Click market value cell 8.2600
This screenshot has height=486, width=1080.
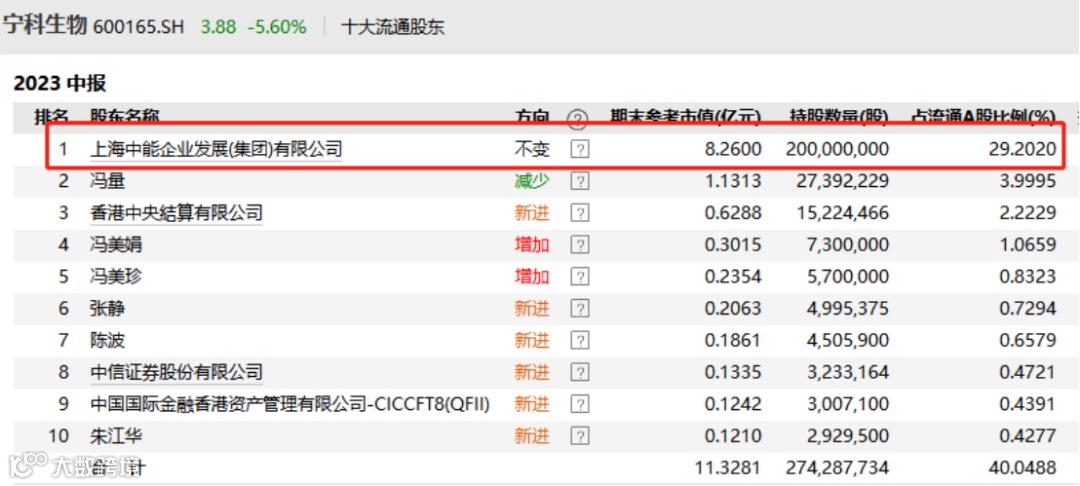[x=734, y=149]
